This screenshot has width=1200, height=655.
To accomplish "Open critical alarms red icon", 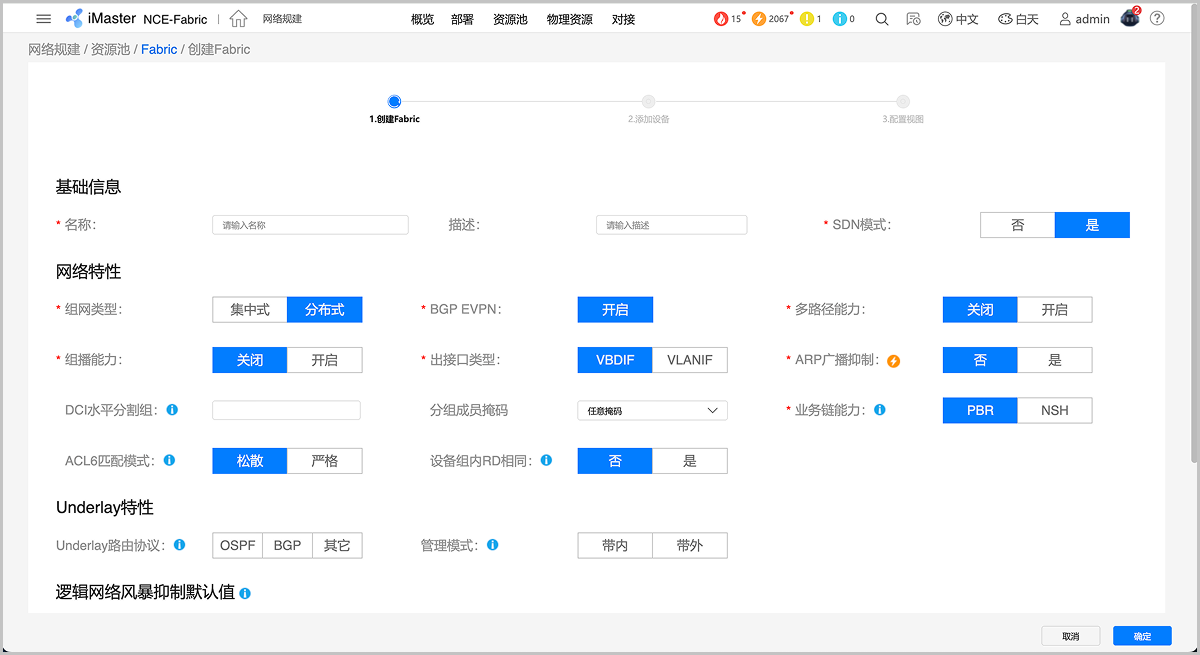I will [722, 19].
